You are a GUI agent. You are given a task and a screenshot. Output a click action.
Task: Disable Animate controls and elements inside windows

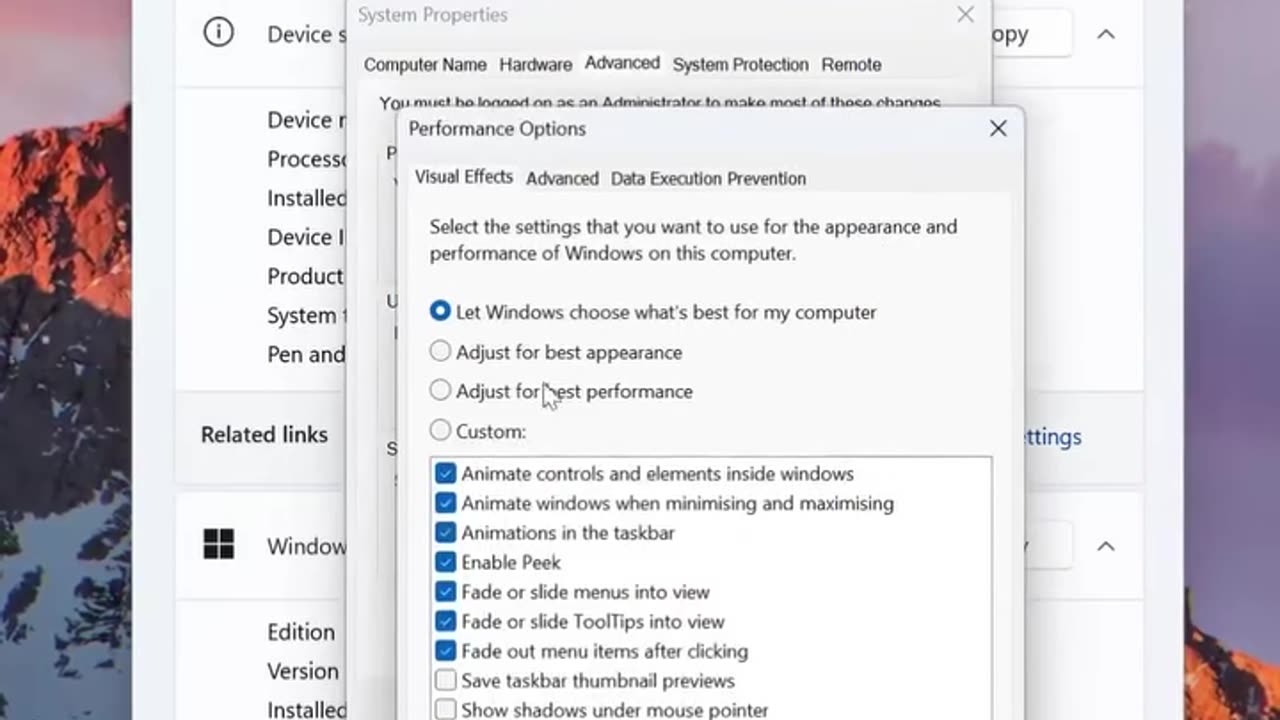pyautogui.click(x=446, y=474)
